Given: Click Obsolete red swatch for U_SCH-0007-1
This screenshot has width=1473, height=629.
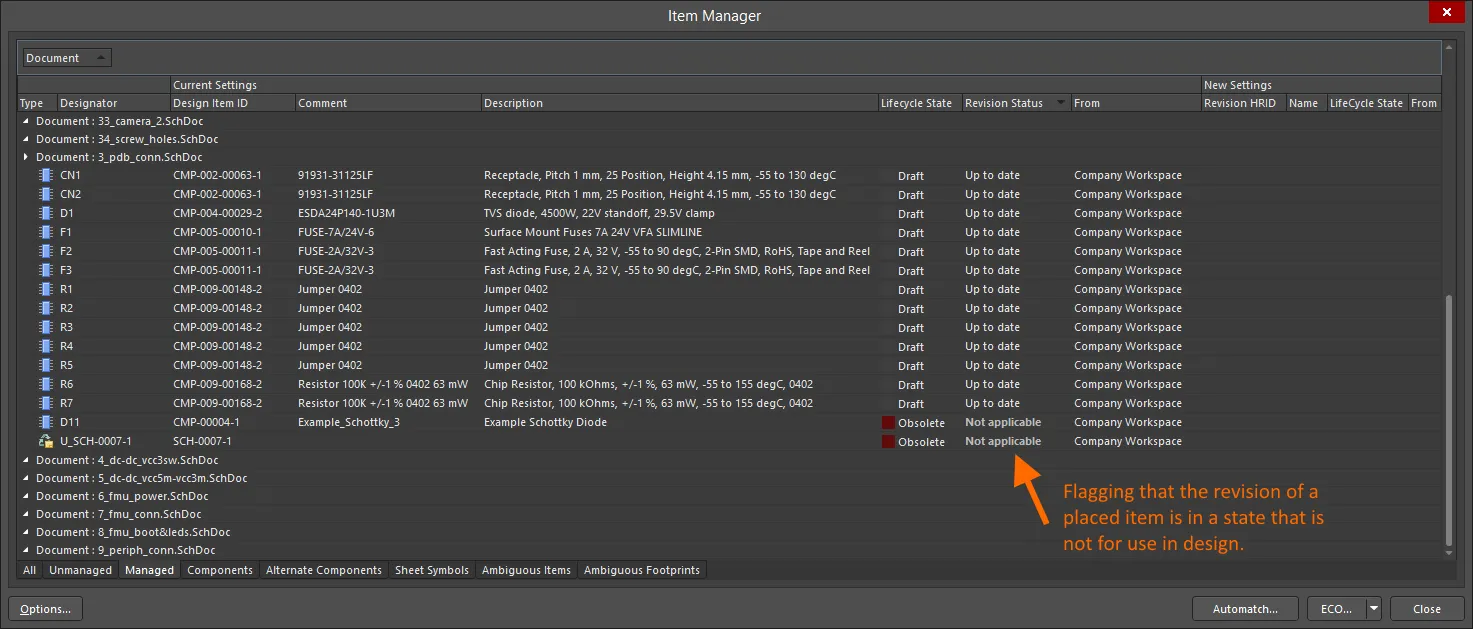Looking at the screenshot, I should (888, 441).
